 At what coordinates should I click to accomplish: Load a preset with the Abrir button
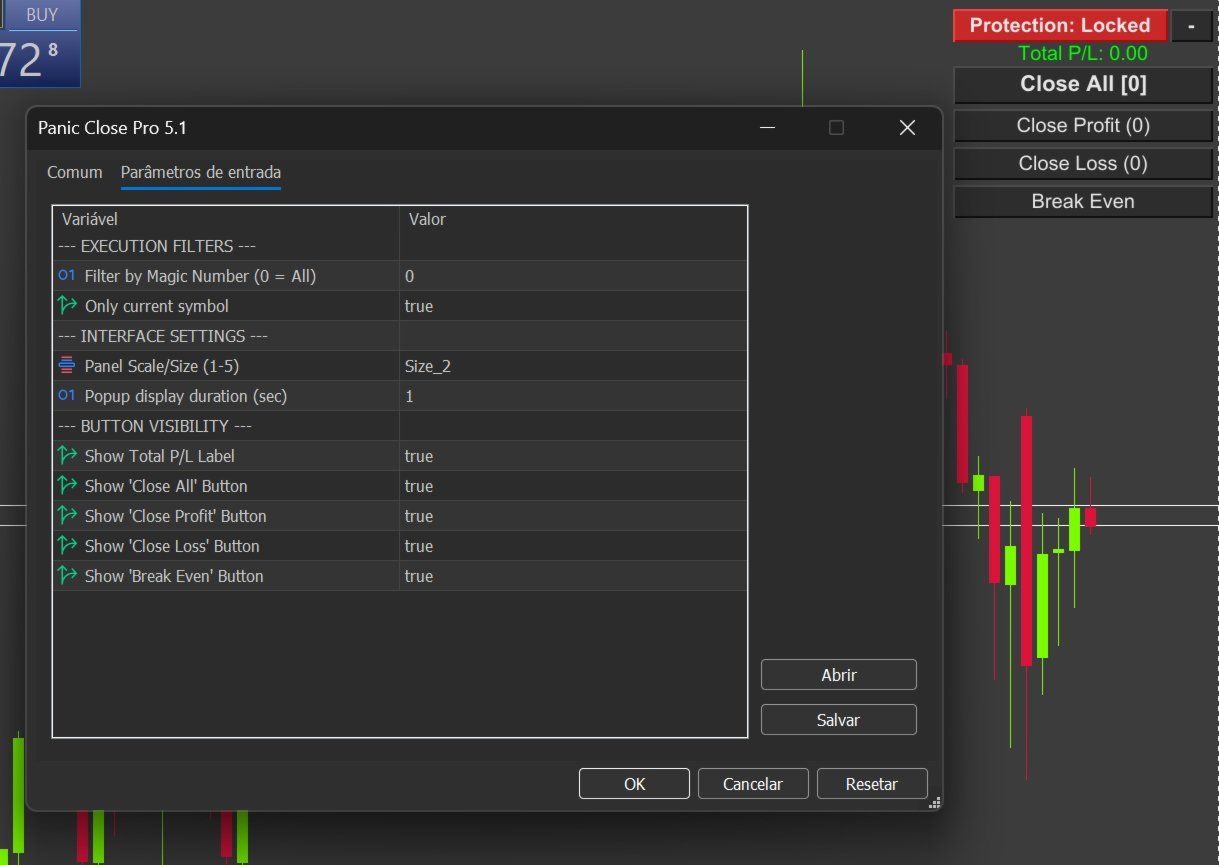point(839,675)
